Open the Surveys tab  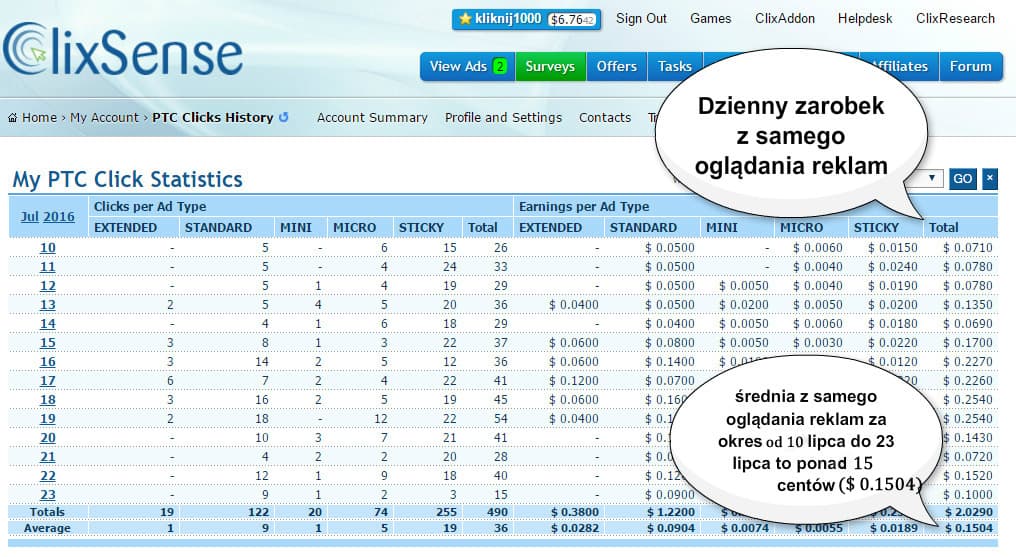550,67
